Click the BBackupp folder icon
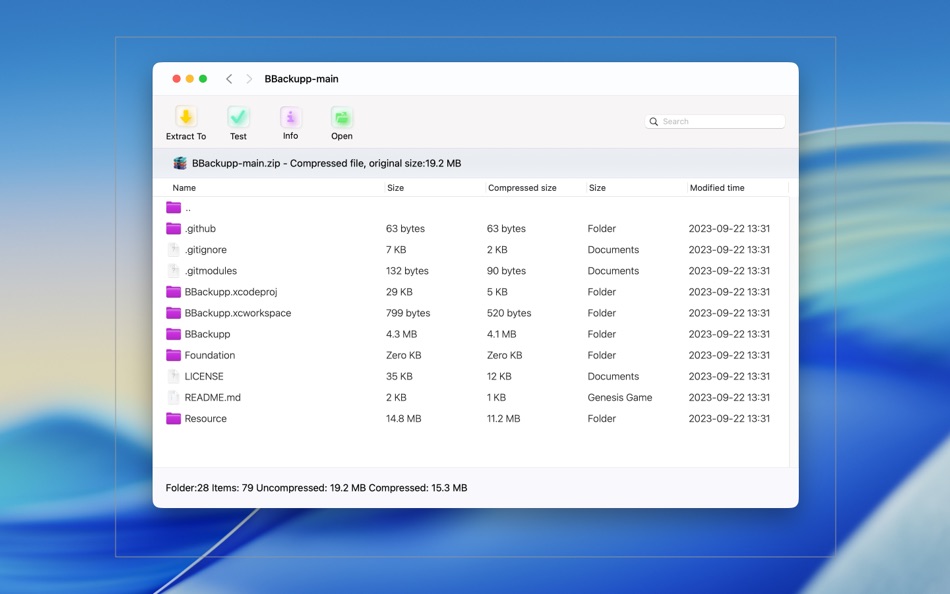The image size is (950, 594). click(174, 334)
